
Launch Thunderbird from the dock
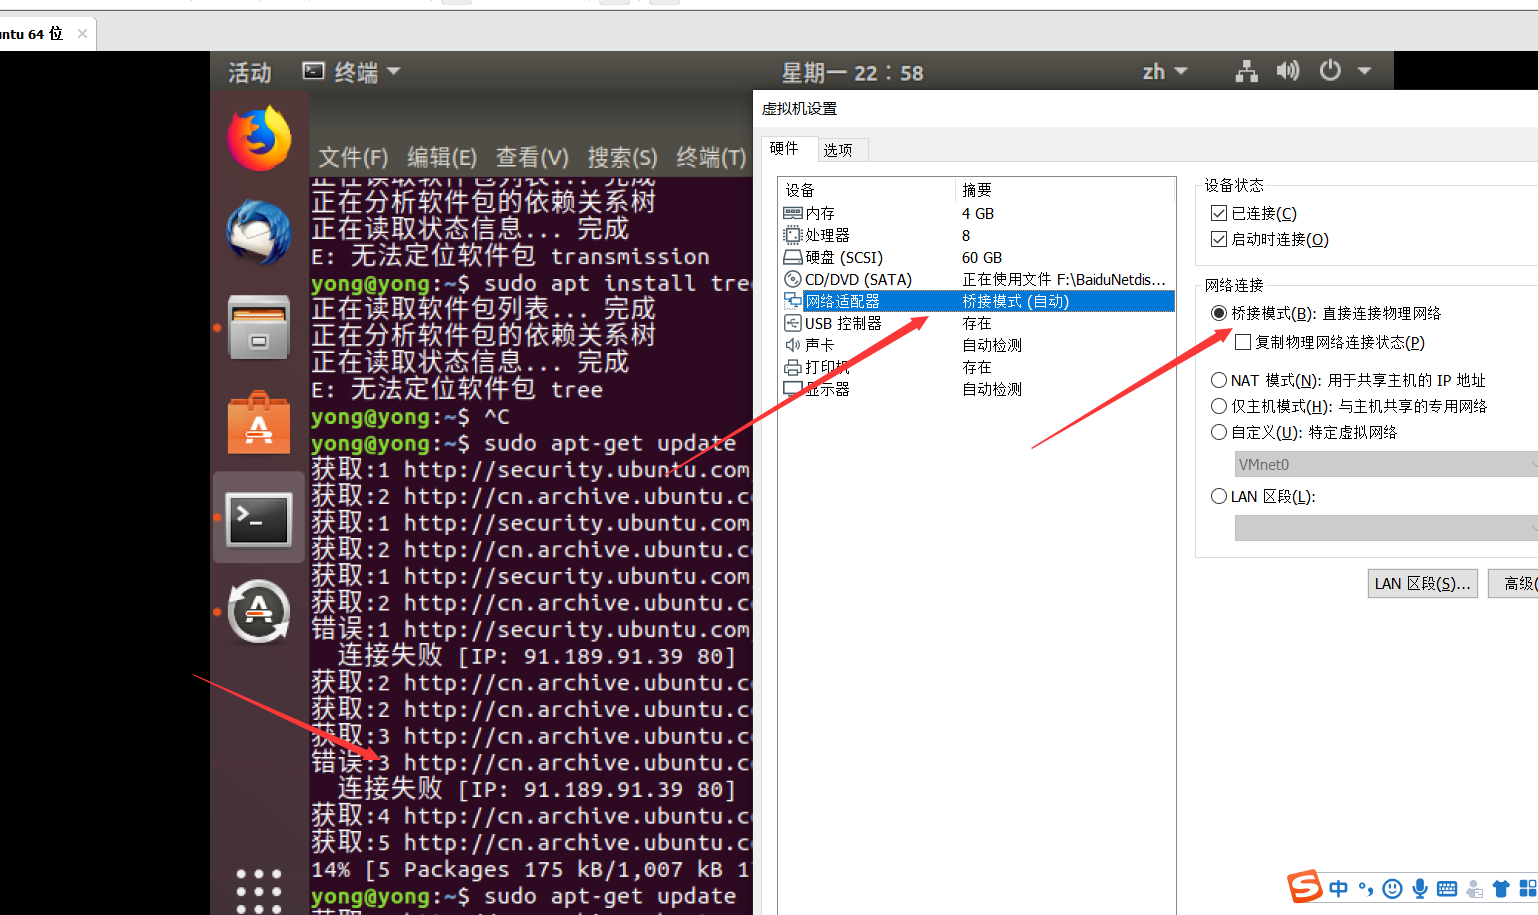tap(258, 232)
